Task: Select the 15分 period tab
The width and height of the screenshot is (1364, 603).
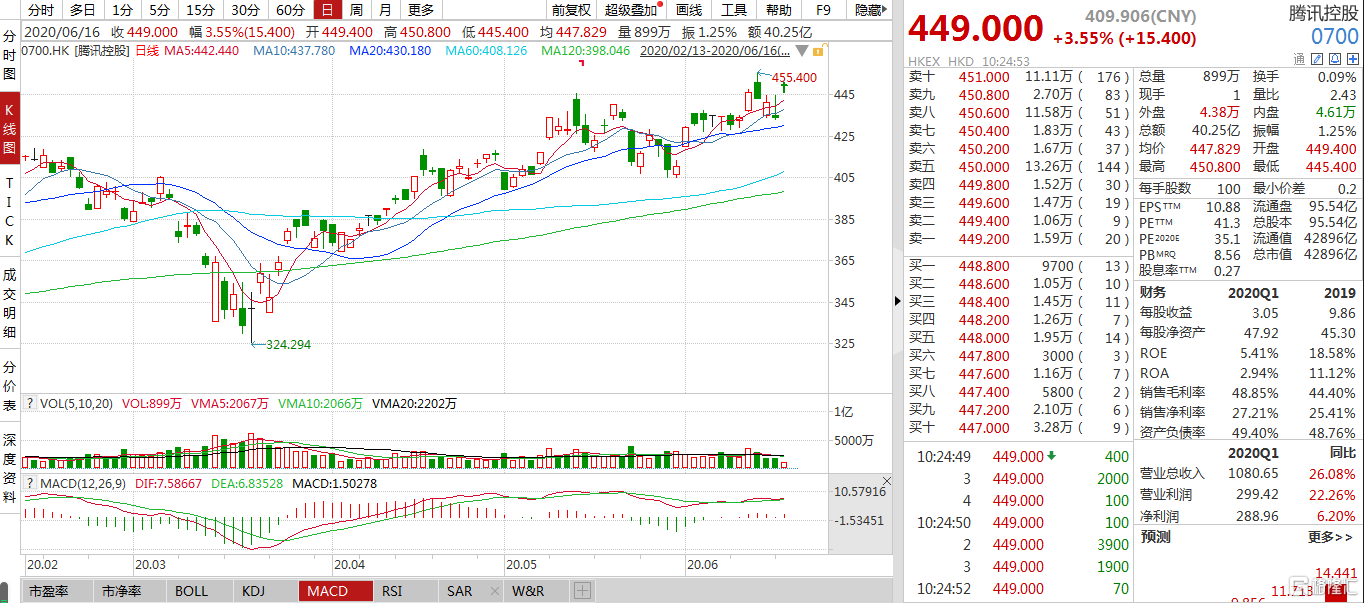Action: (x=200, y=10)
